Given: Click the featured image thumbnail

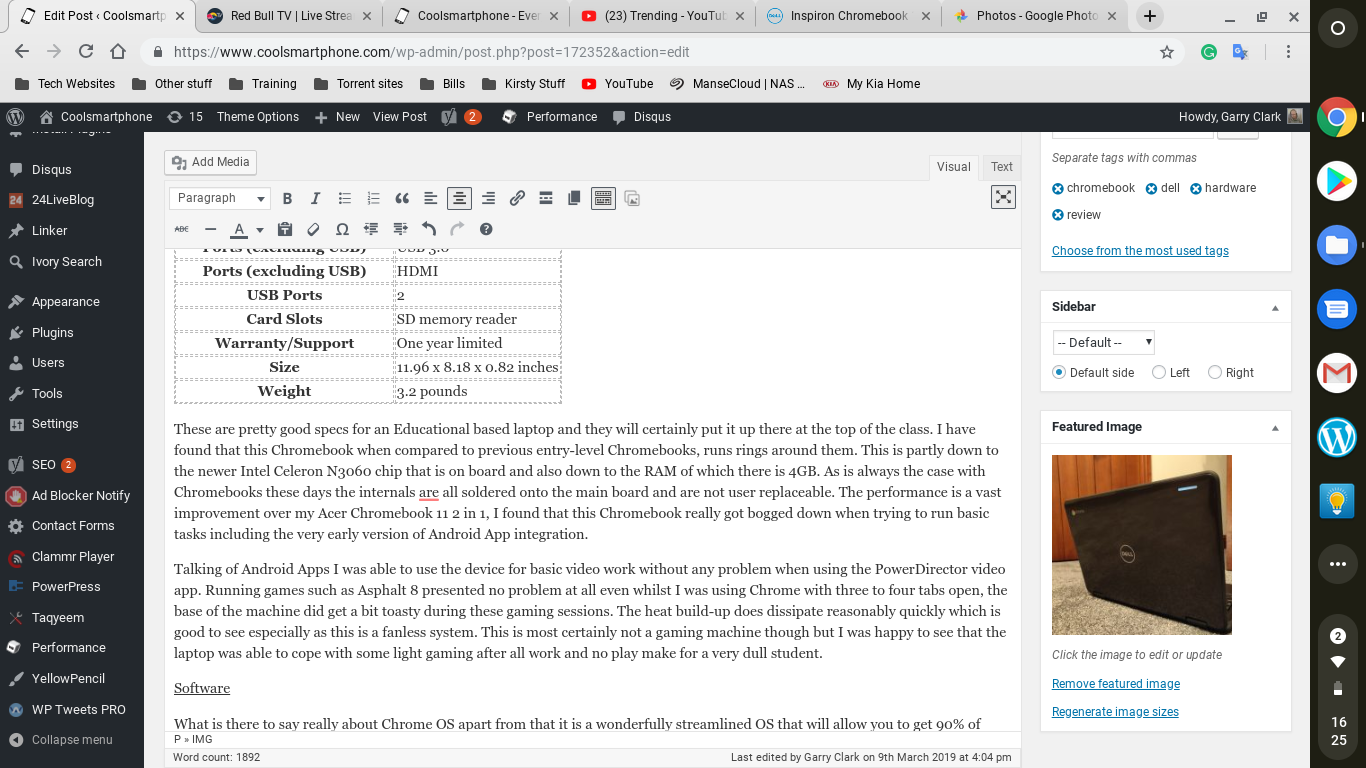Looking at the screenshot, I should click(1142, 545).
